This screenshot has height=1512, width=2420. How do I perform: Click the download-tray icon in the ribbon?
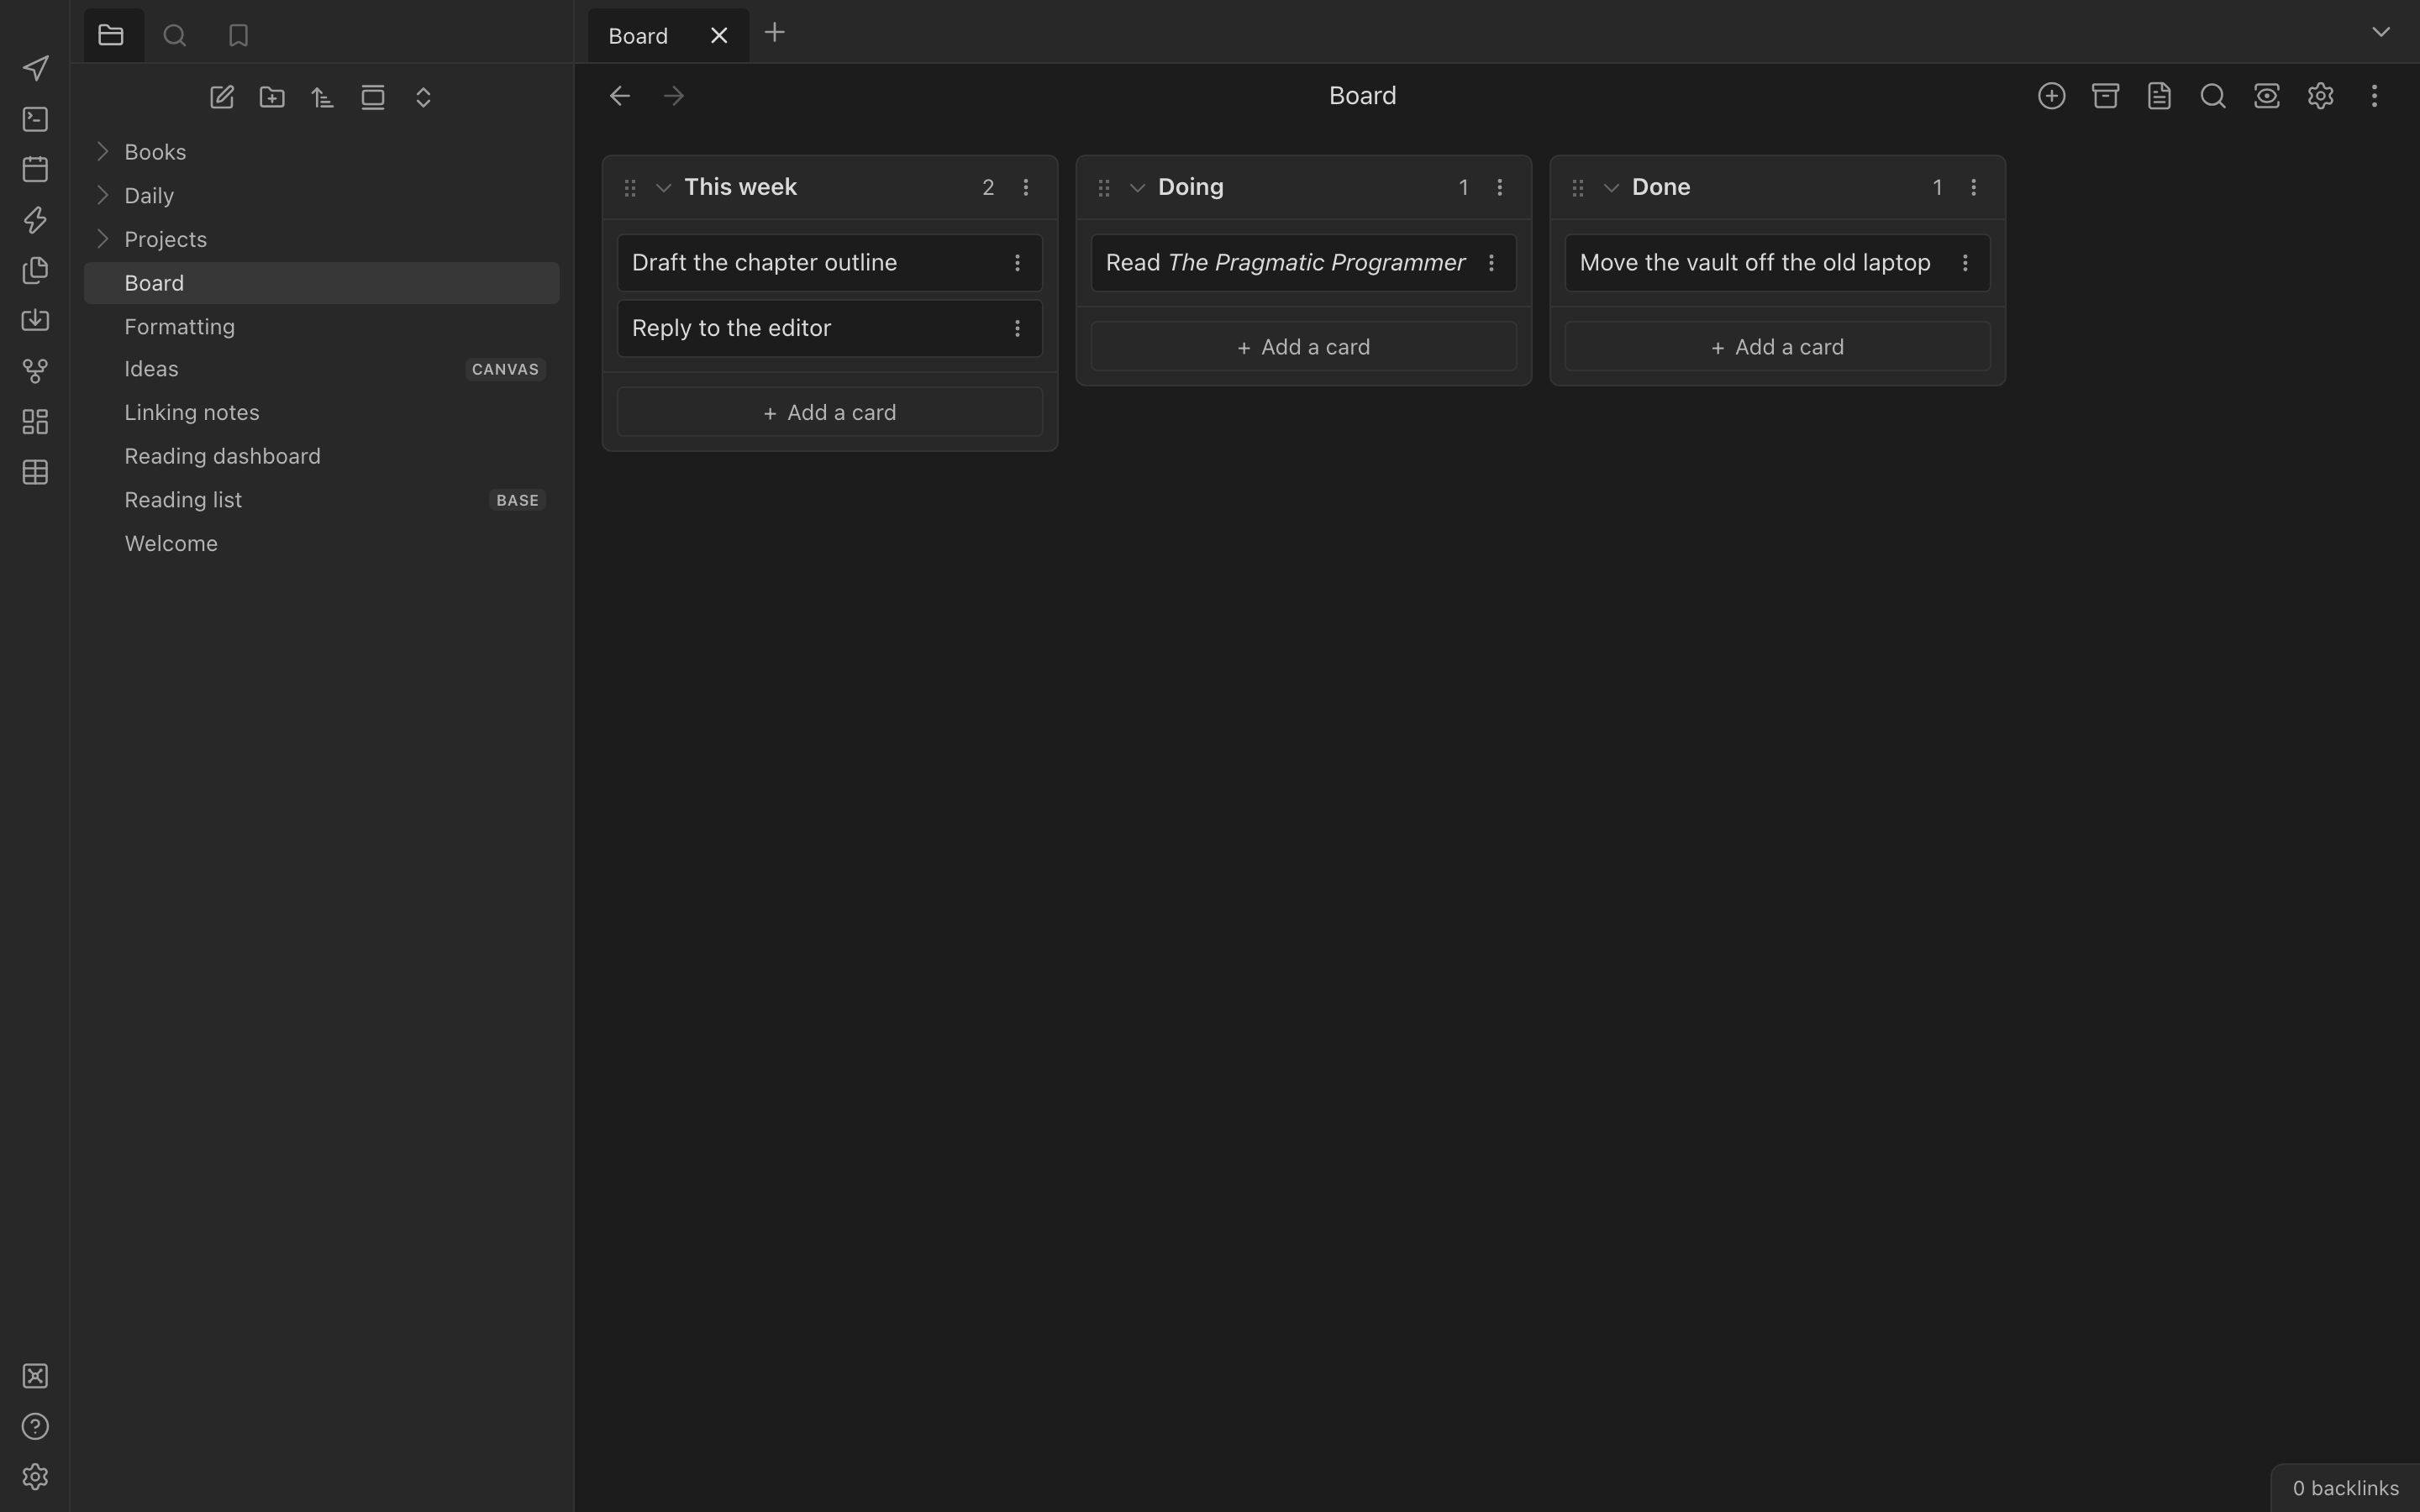pos(35,320)
